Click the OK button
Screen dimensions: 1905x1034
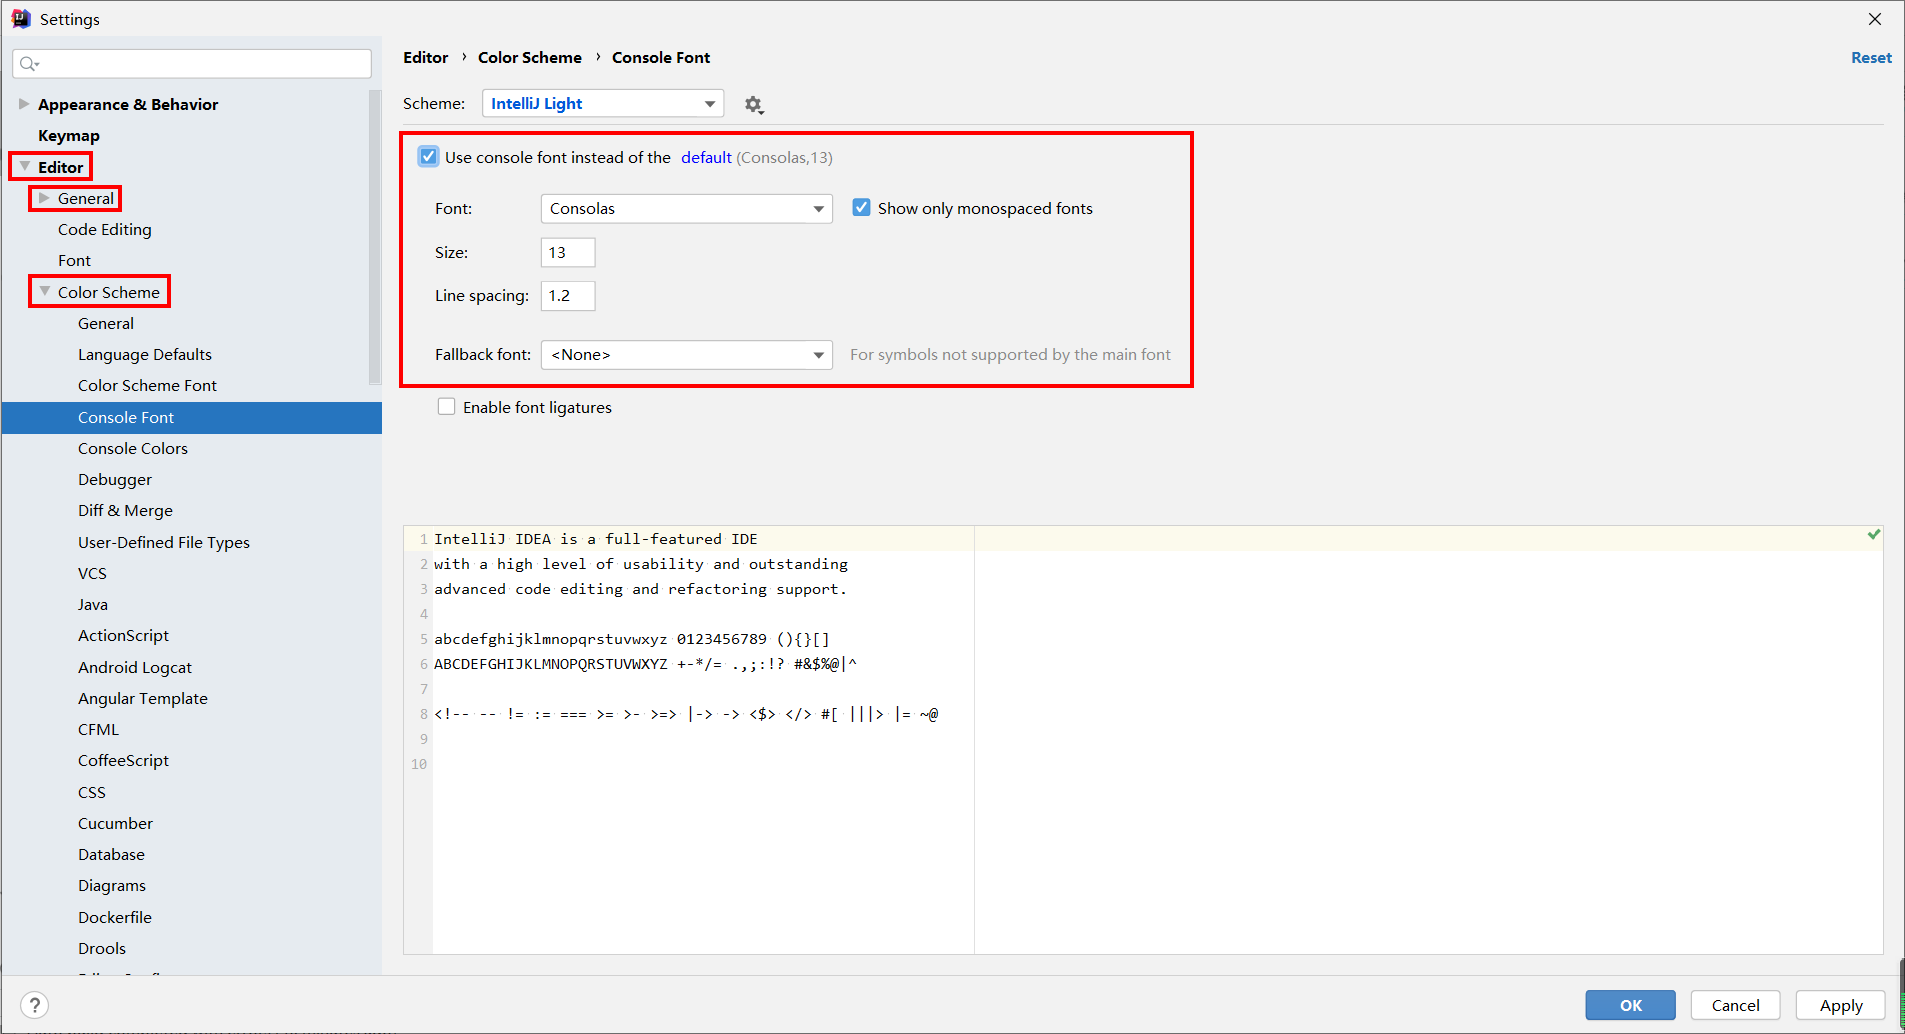coord(1630,1005)
